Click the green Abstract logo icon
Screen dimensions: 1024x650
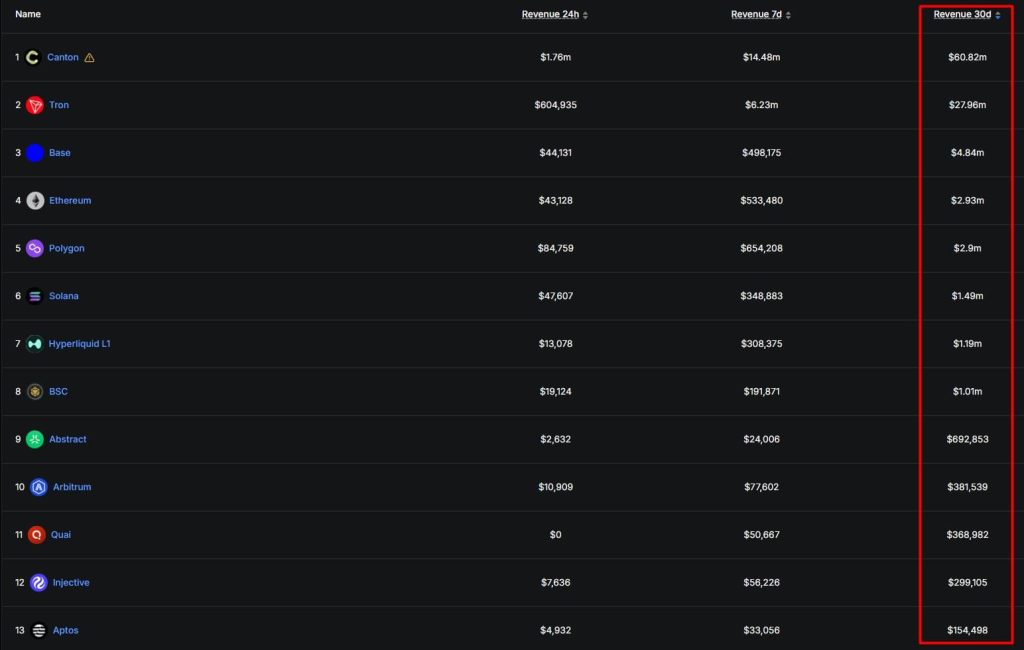click(x=35, y=439)
